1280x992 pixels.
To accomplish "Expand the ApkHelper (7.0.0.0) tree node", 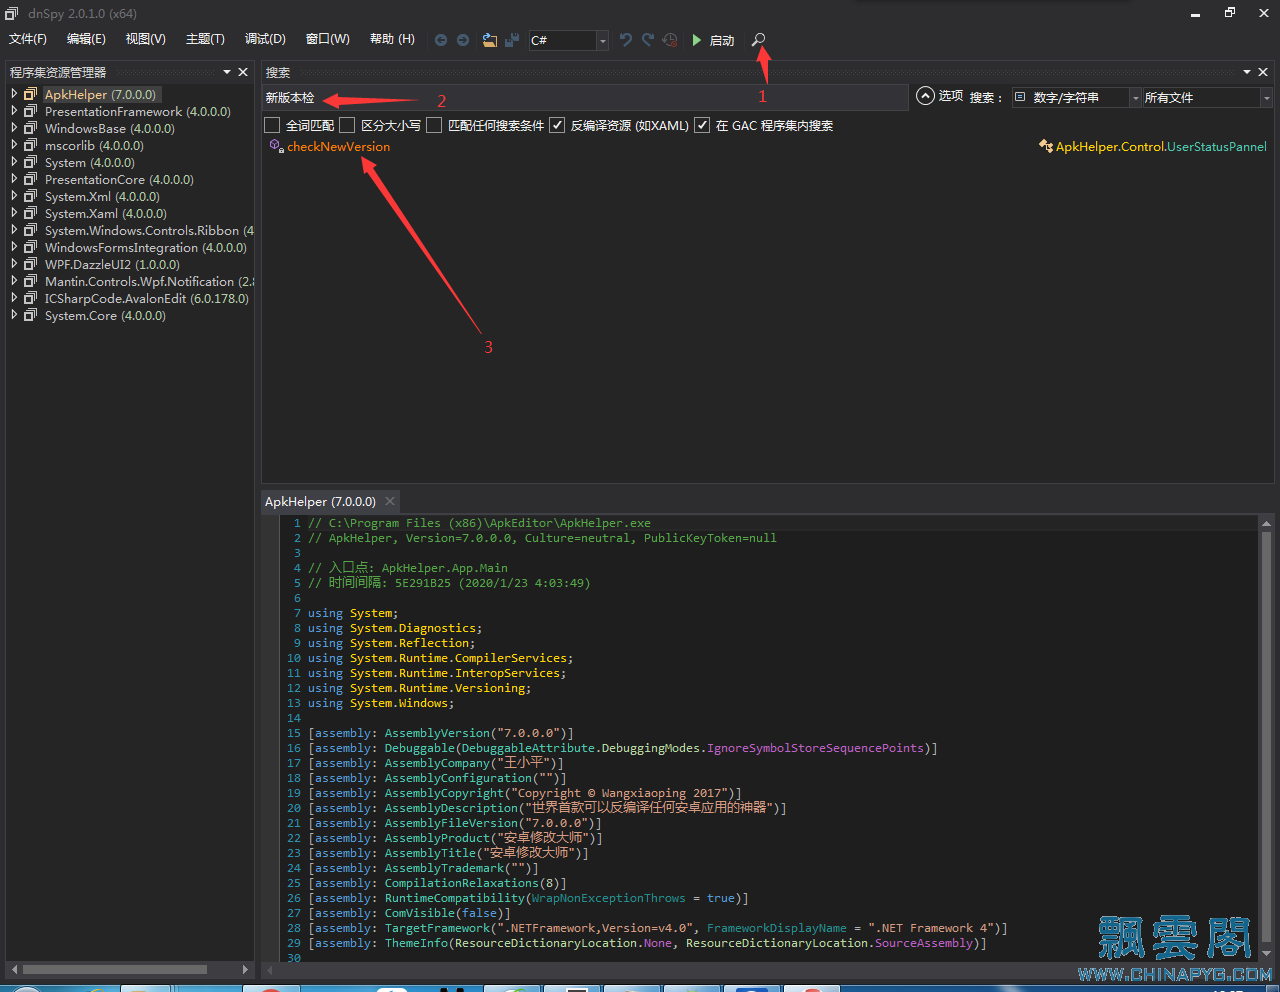I will (14, 94).
